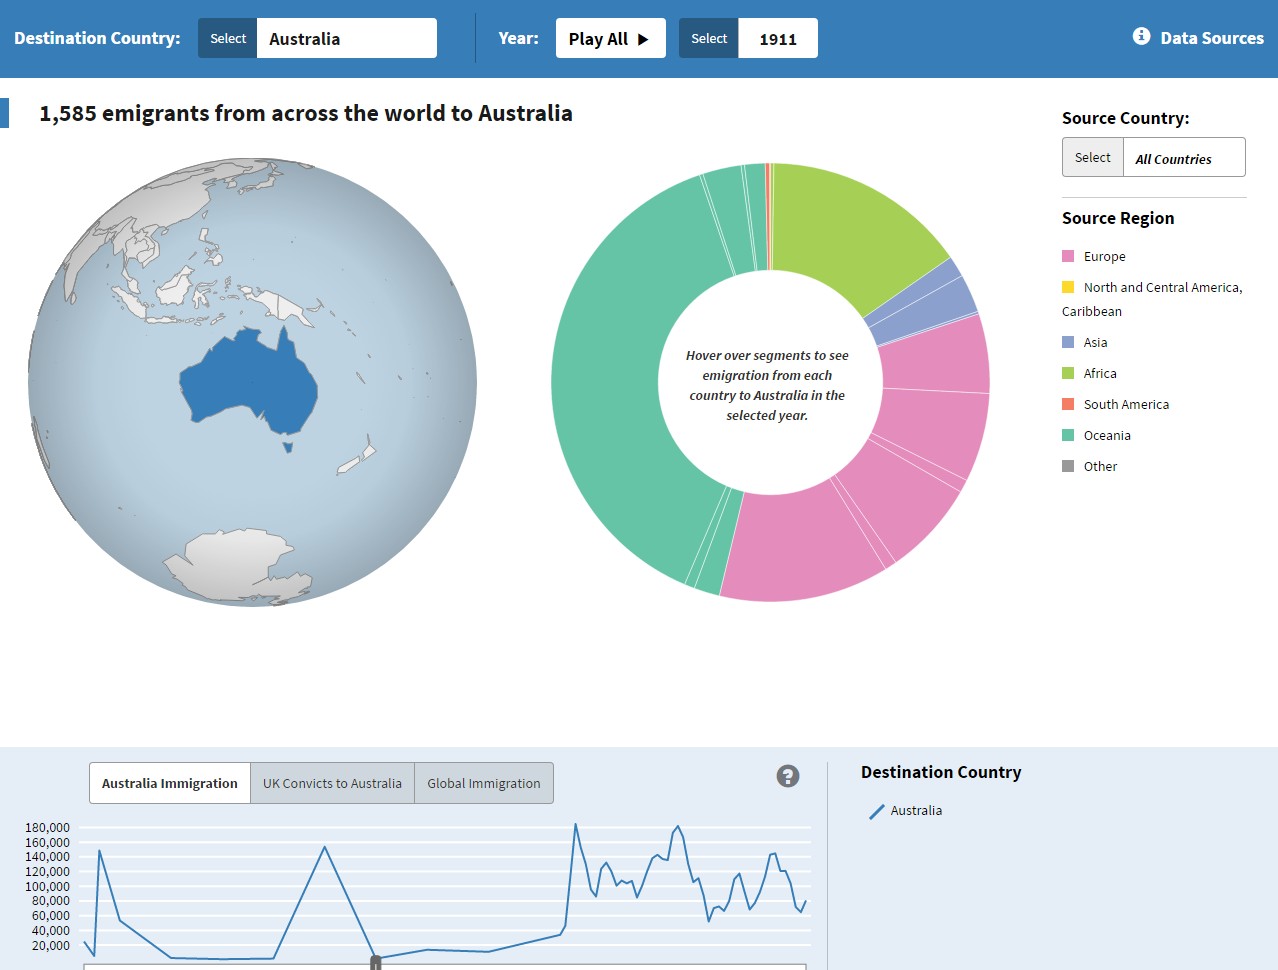Screen dimensions: 1278x970
Task: Click the Australia line legend icon
Action: 877,811
